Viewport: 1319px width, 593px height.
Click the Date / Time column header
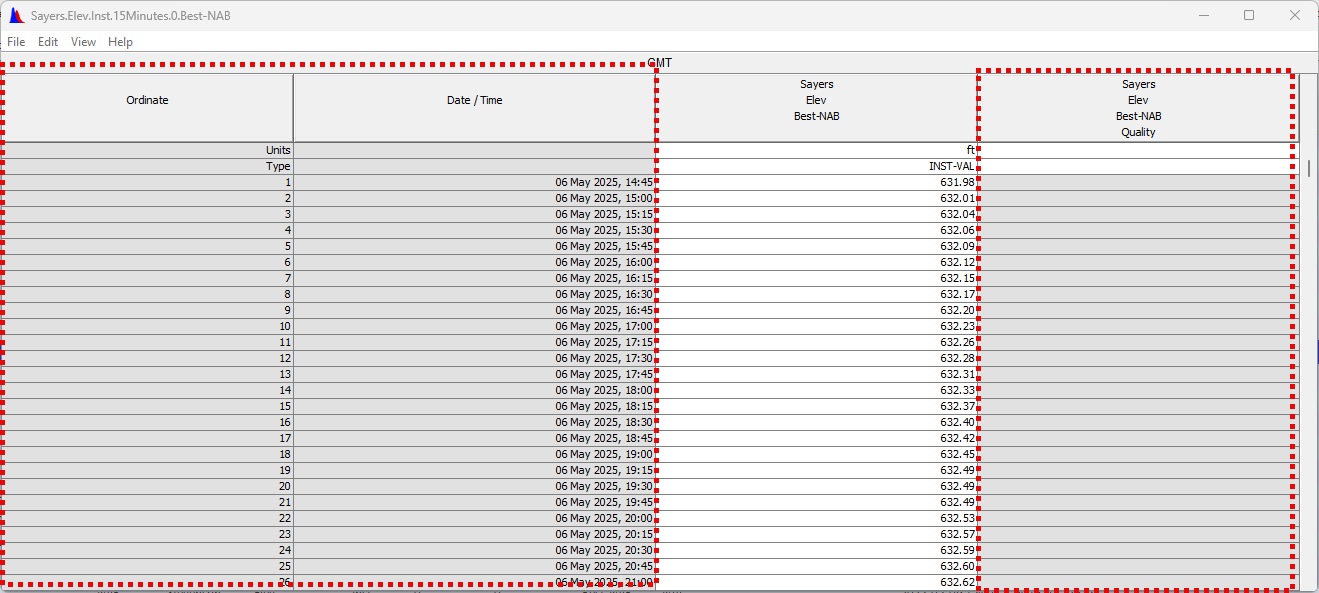click(474, 100)
